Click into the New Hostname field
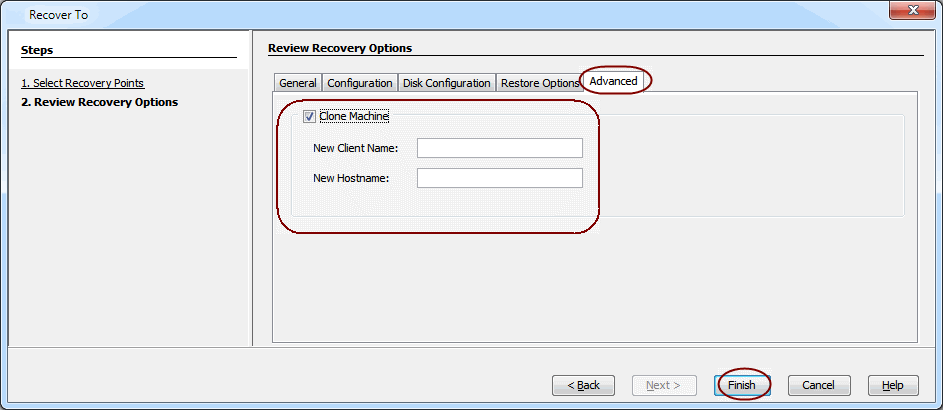The width and height of the screenshot is (943, 410). (499, 178)
